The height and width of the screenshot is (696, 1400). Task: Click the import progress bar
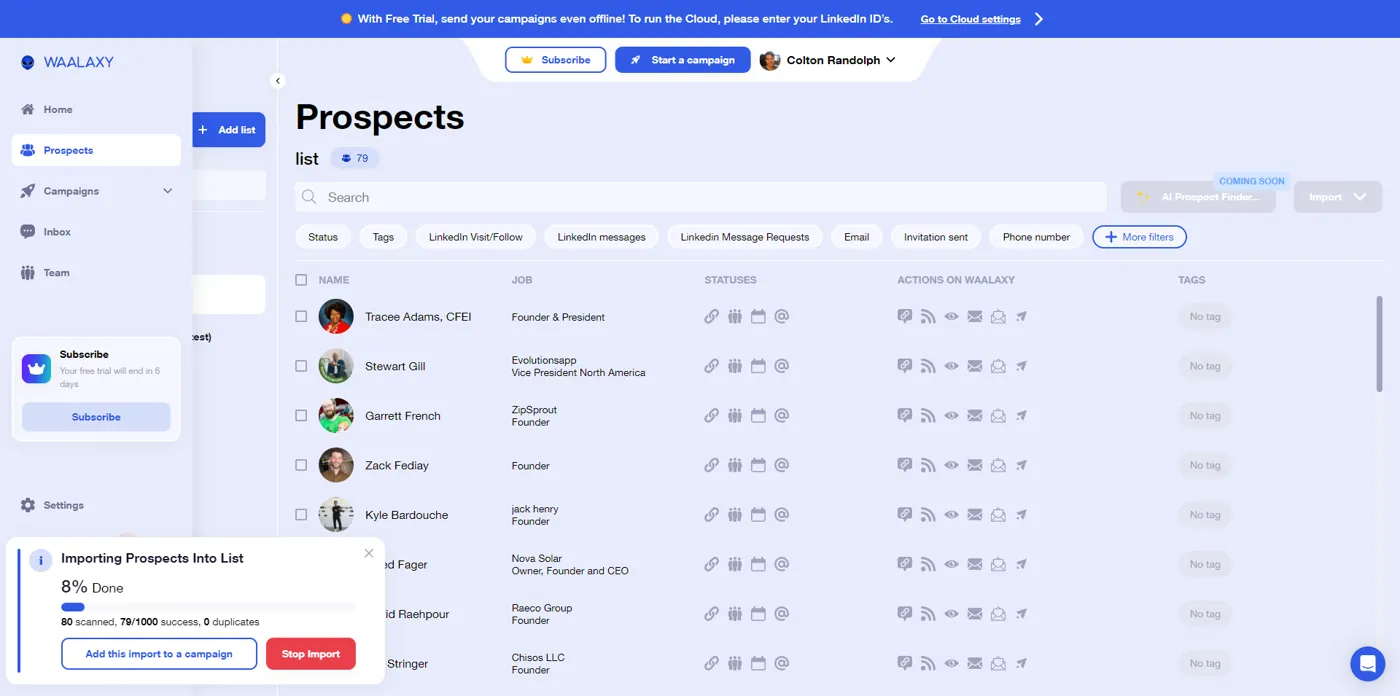pos(208,606)
